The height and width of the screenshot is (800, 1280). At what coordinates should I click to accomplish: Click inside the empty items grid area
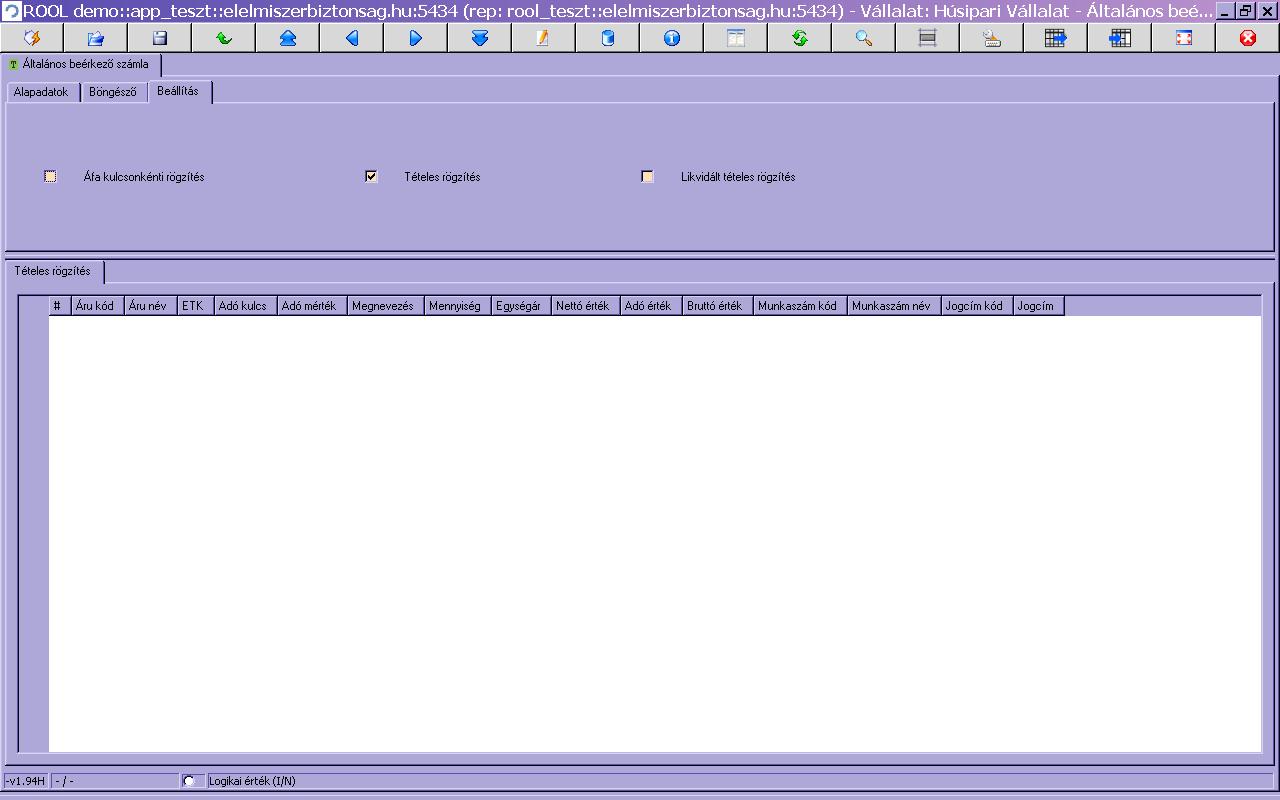(650, 530)
